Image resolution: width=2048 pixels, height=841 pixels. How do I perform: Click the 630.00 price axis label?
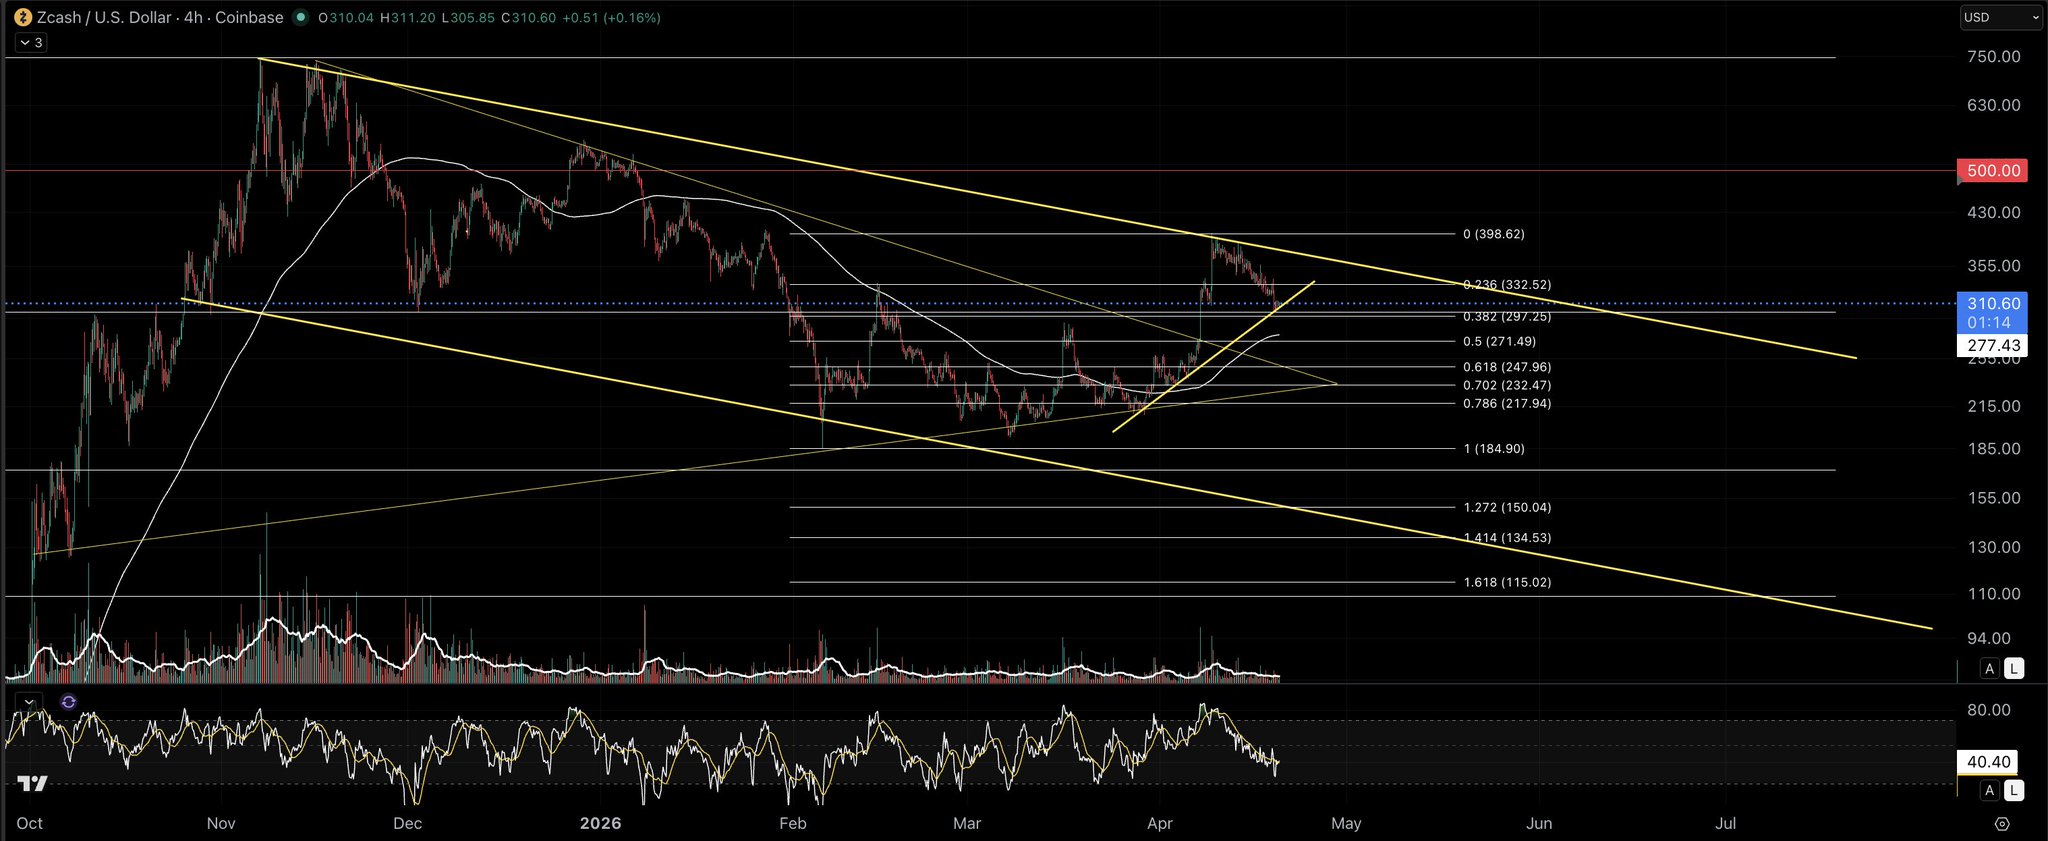coord(1994,105)
